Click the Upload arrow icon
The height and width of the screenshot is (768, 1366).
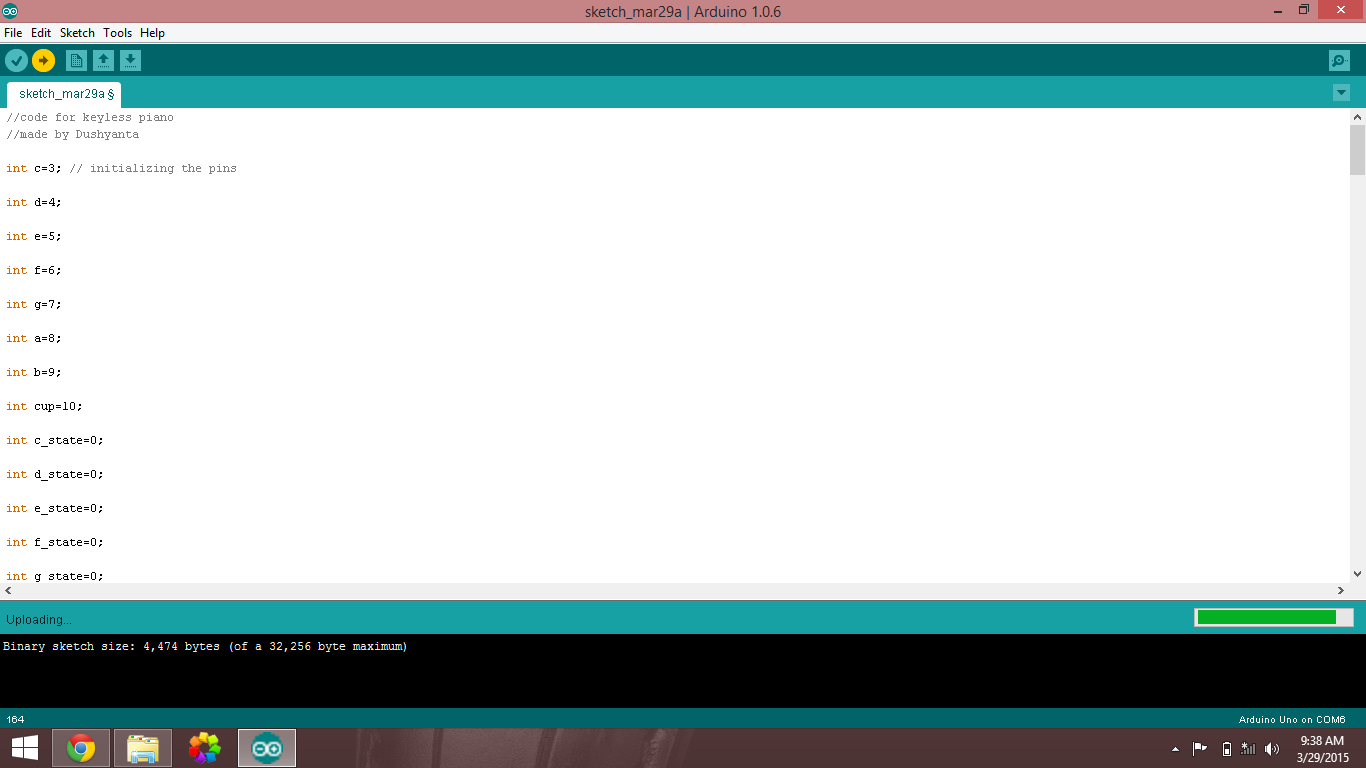point(43,61)
